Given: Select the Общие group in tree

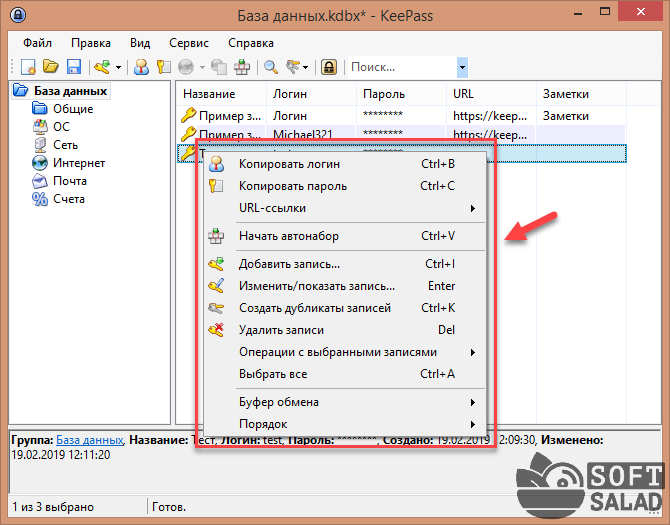Looking at the screenshot, I should coord(73,109).
